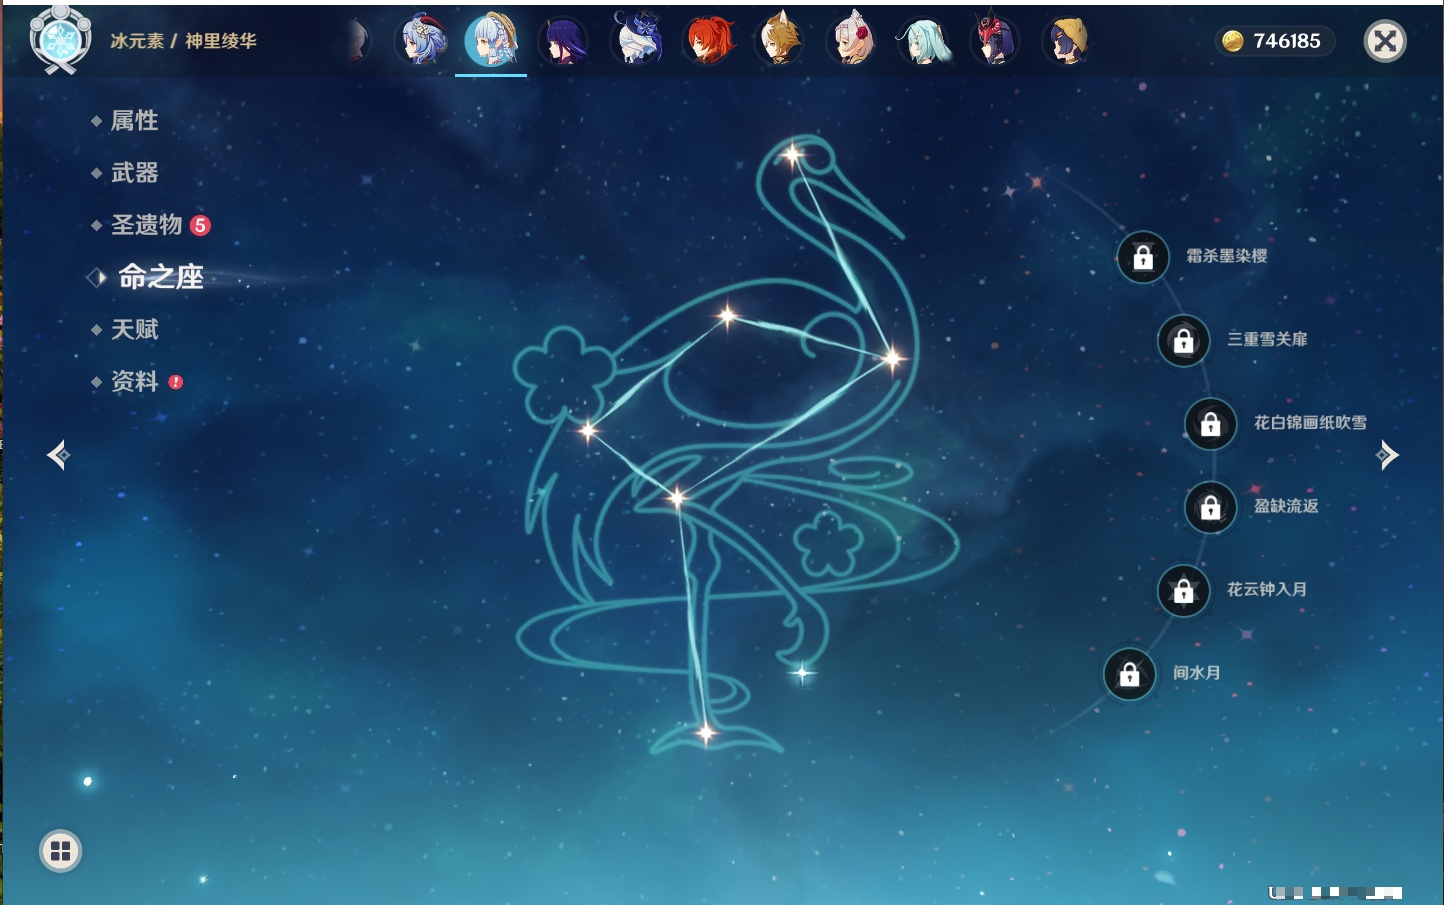Click the lock icon for 花白锦画纸吹雪

click(1210, 424)
